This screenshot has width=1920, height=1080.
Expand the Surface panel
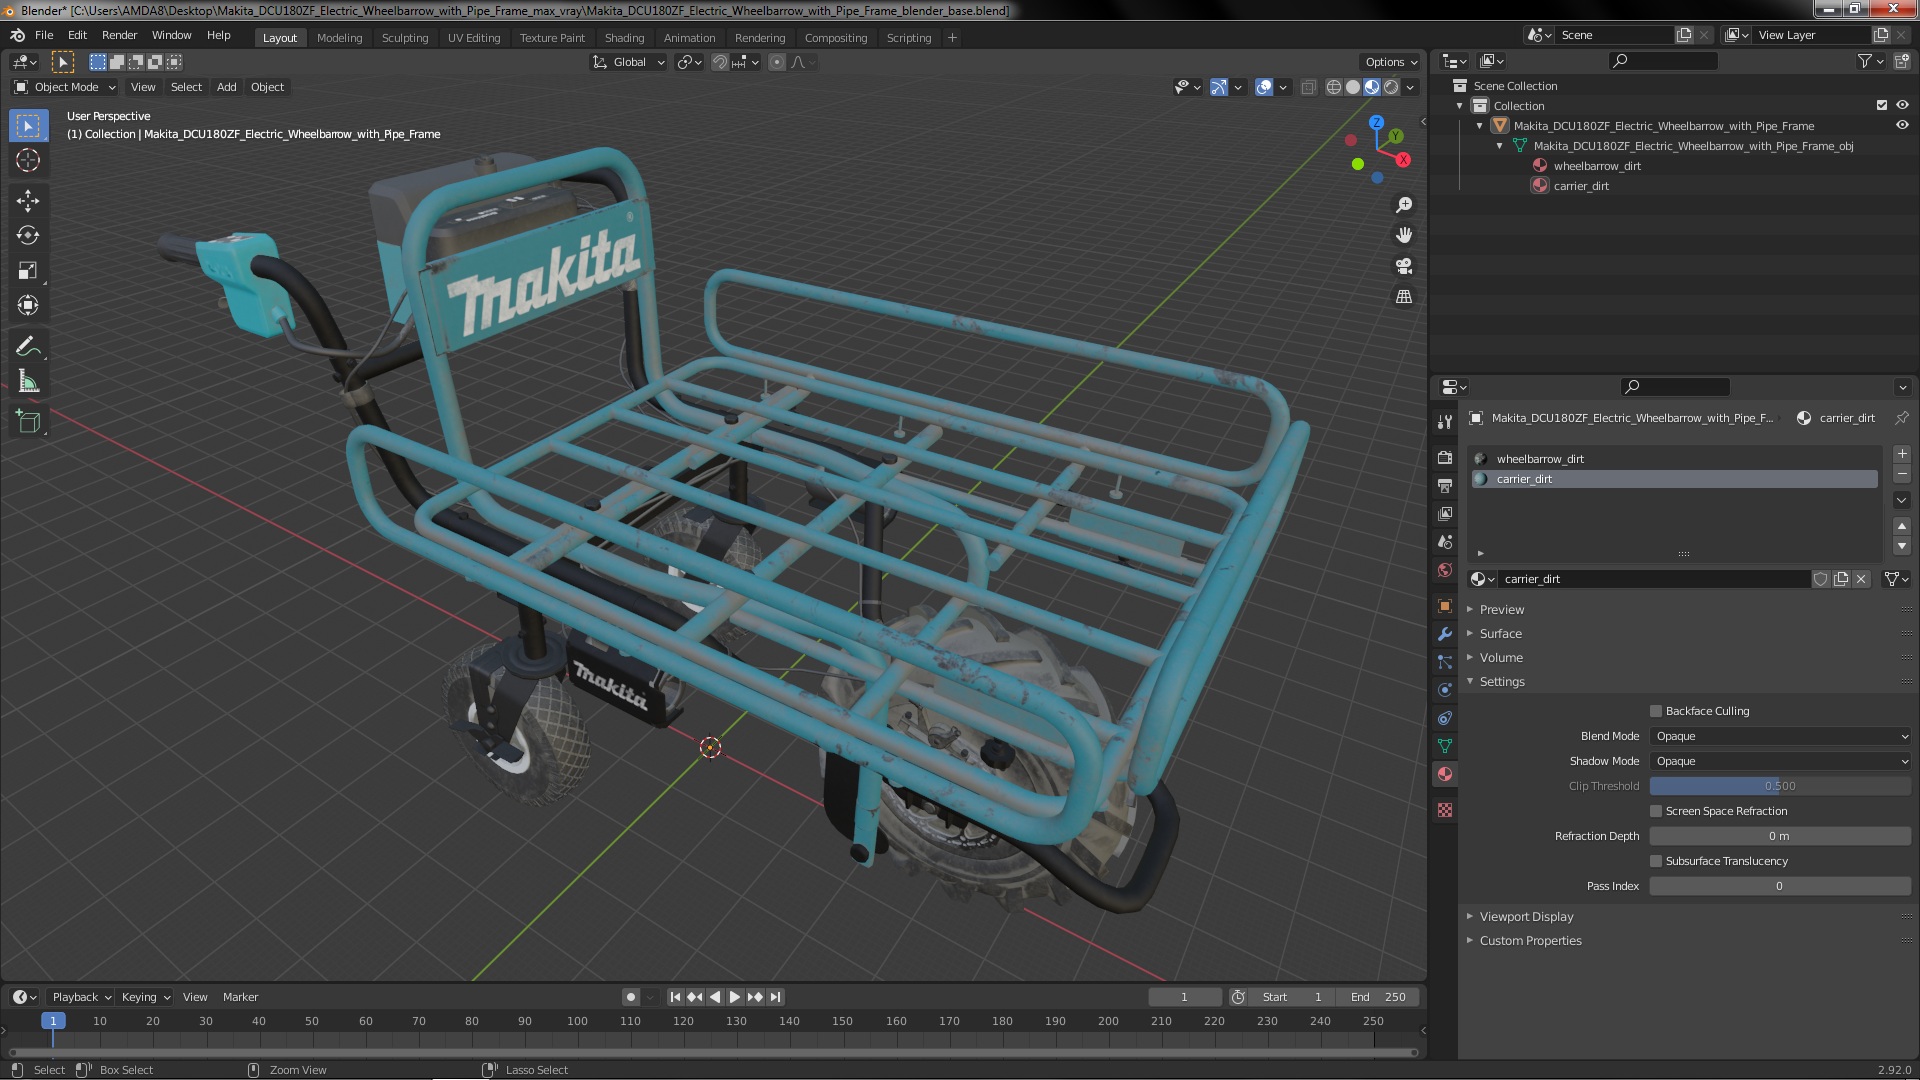coord(1500,634)
